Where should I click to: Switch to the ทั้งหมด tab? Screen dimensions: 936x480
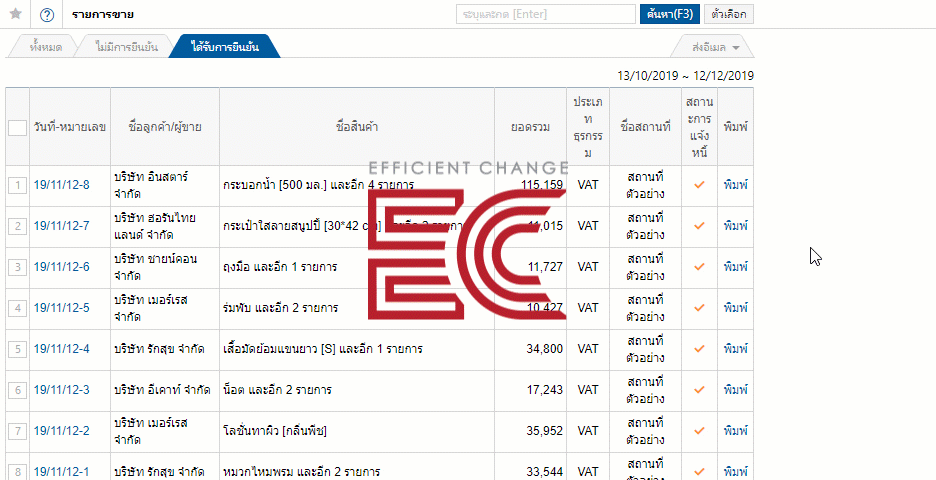[46, 47]
